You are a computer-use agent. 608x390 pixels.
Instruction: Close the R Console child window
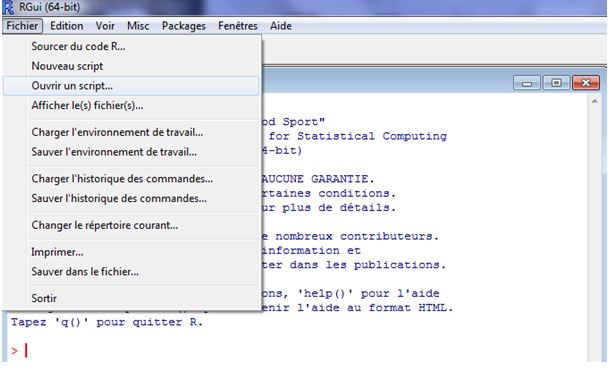tap(586, 83)
